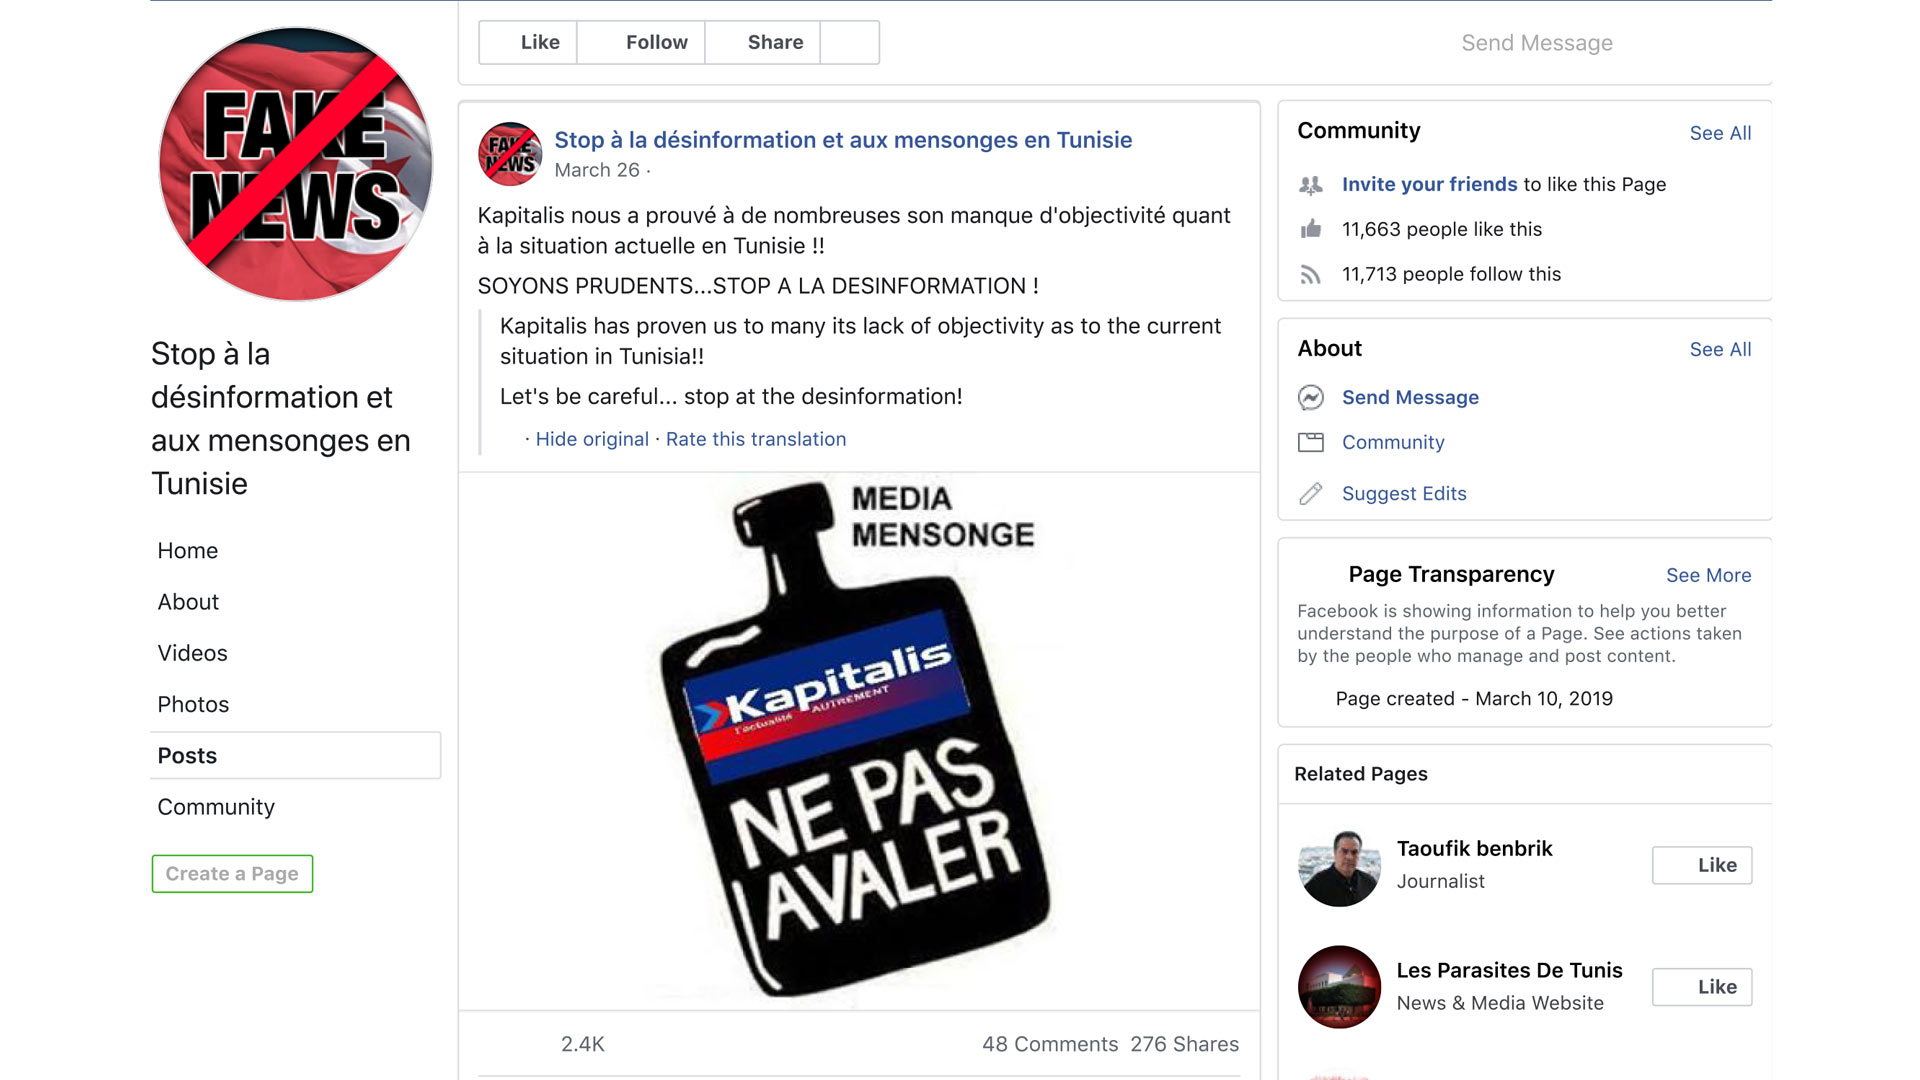This screenshot has width=1920, height=1080.
Task: Like the Taoufik benbrik related page
Action: click(x=1701, y=865)
